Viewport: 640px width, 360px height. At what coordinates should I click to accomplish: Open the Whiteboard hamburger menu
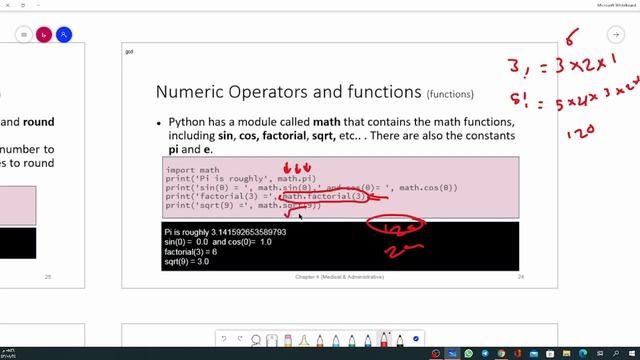point(24,35)
